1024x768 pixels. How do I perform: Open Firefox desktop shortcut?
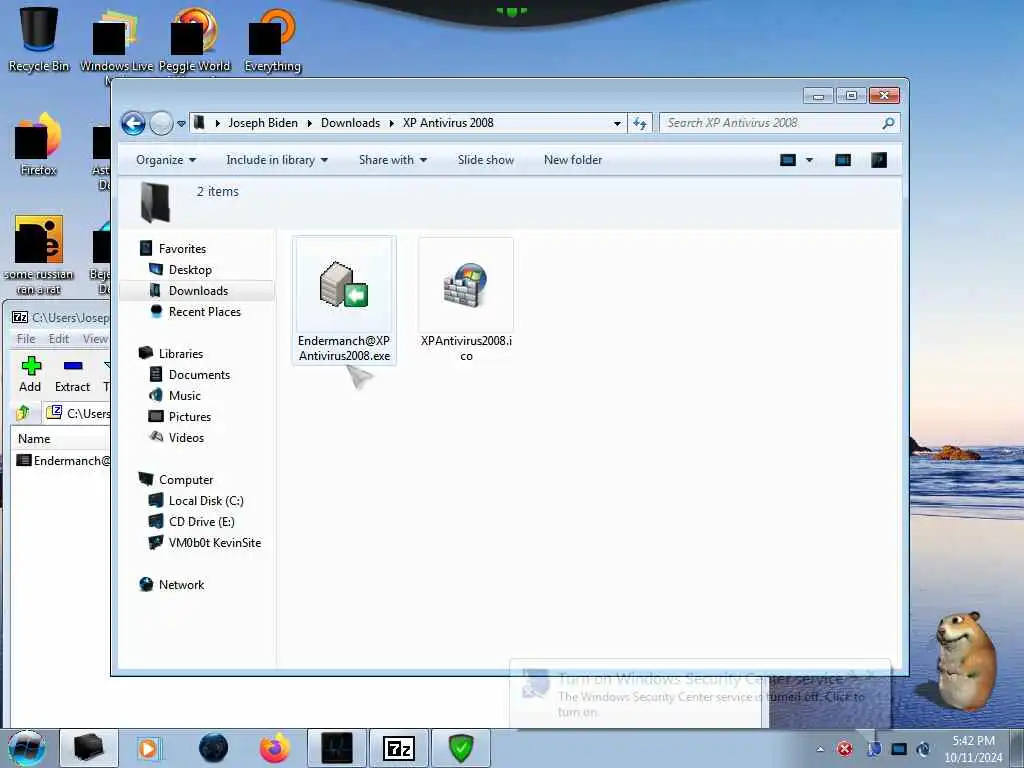tap(39, 144)
